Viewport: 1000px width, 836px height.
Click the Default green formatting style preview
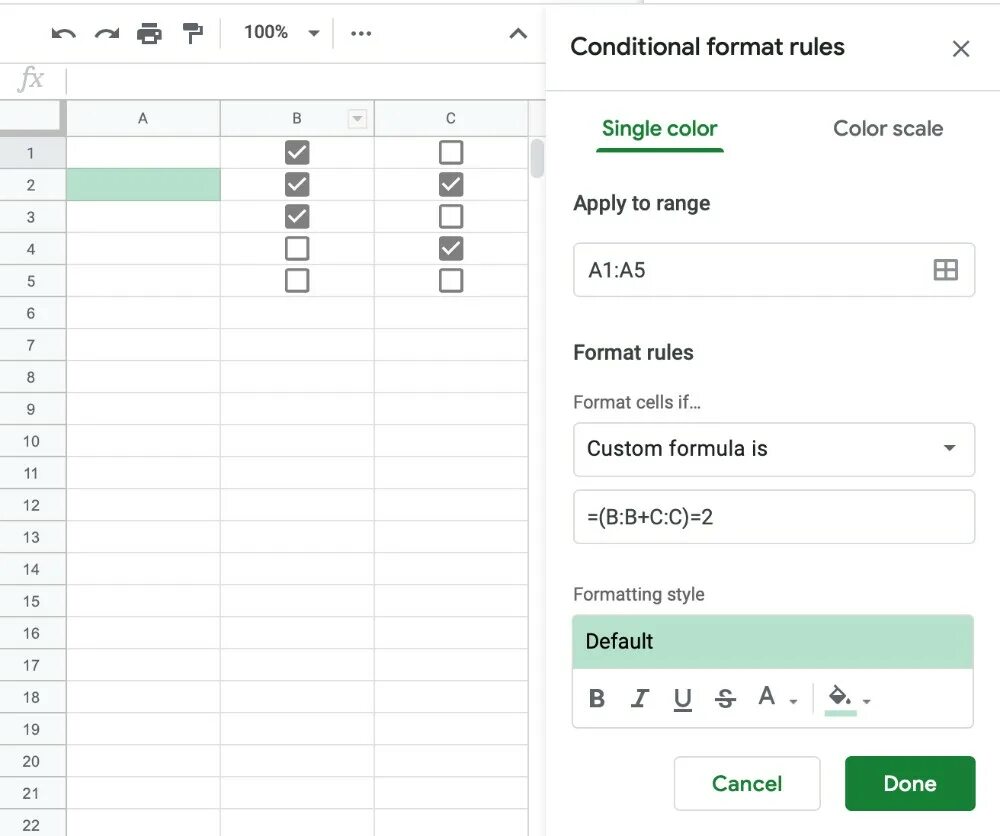pyautogui.click(x=773, y=642)
